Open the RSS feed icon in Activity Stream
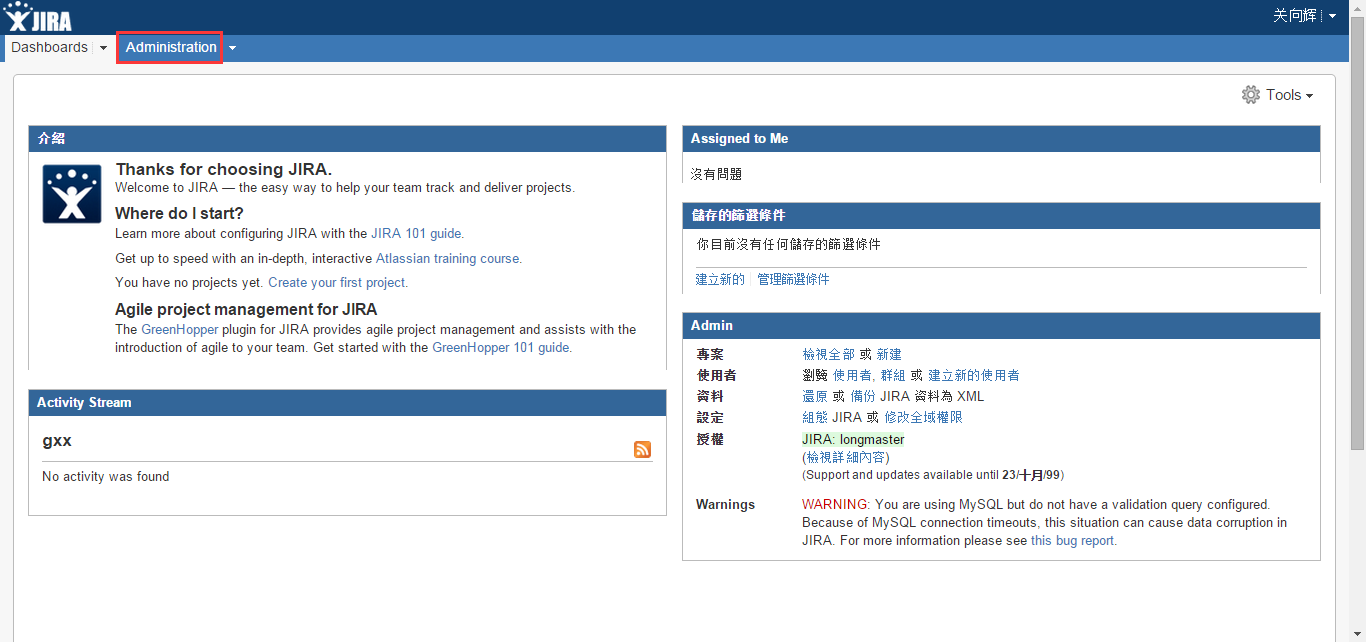Screen dimensions: 1366x642 click(642, 449)
